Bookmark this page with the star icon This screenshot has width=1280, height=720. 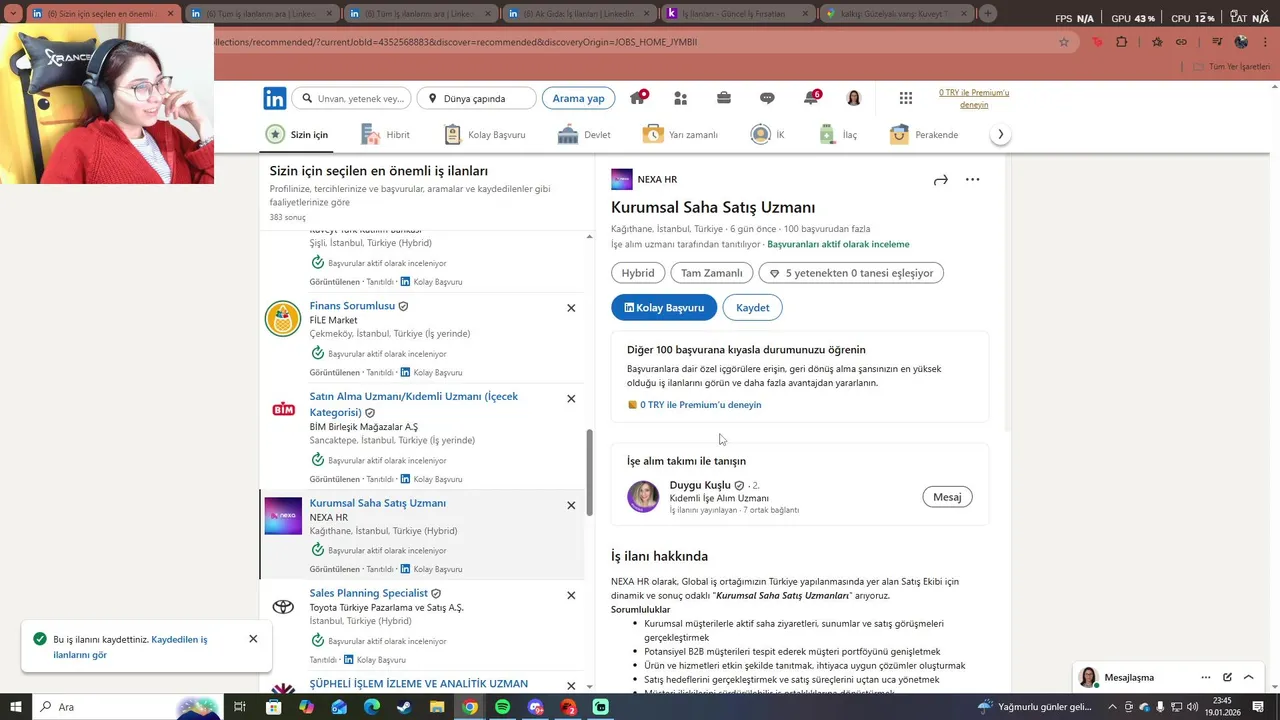pos(1064,42)
